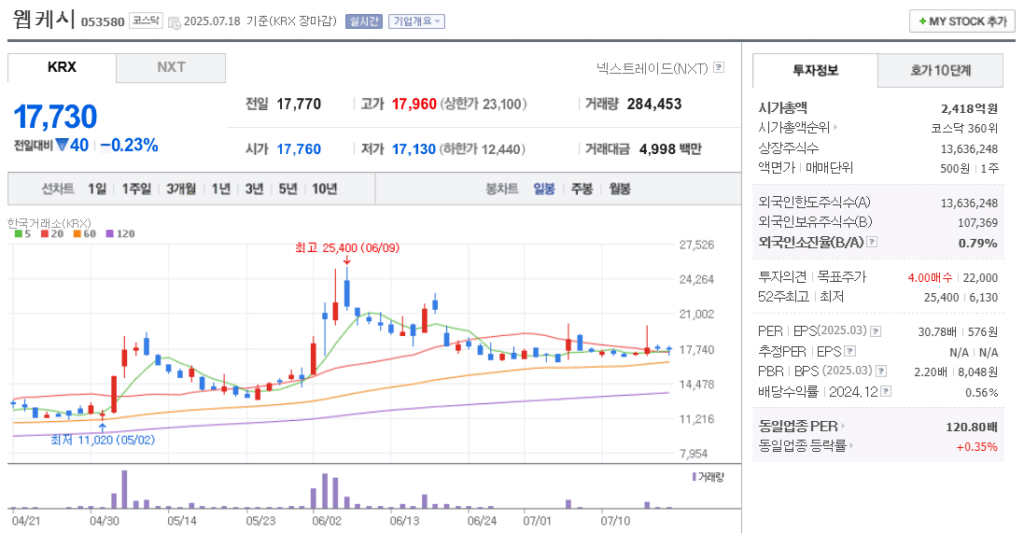Click the 저가 value 17,130
This screenshot has height=533, width=1024.
click(413, 150)
